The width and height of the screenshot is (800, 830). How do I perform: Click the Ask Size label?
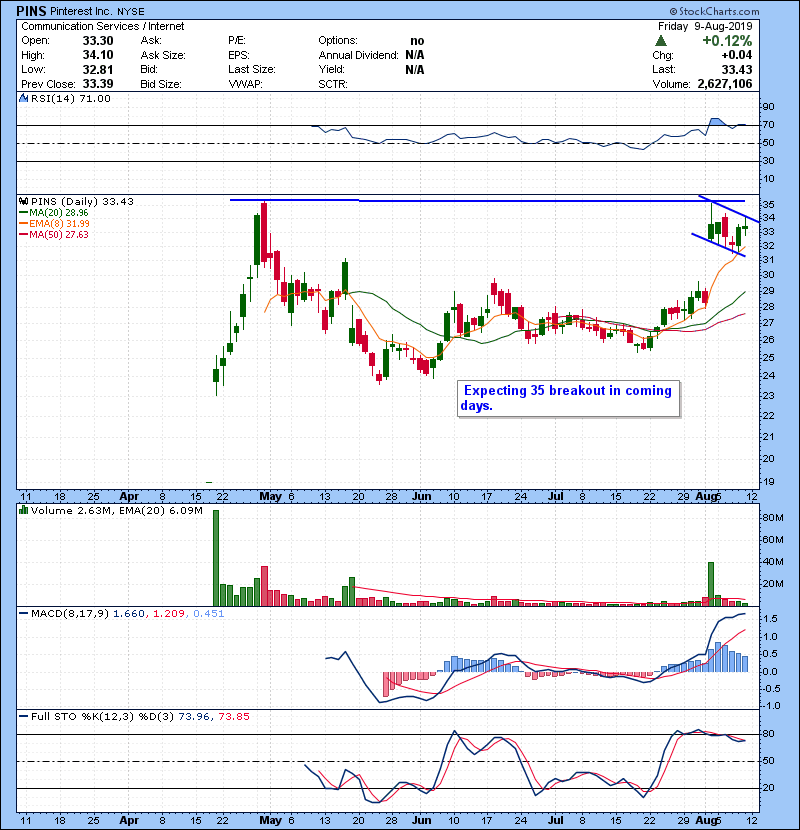[163, 55]
